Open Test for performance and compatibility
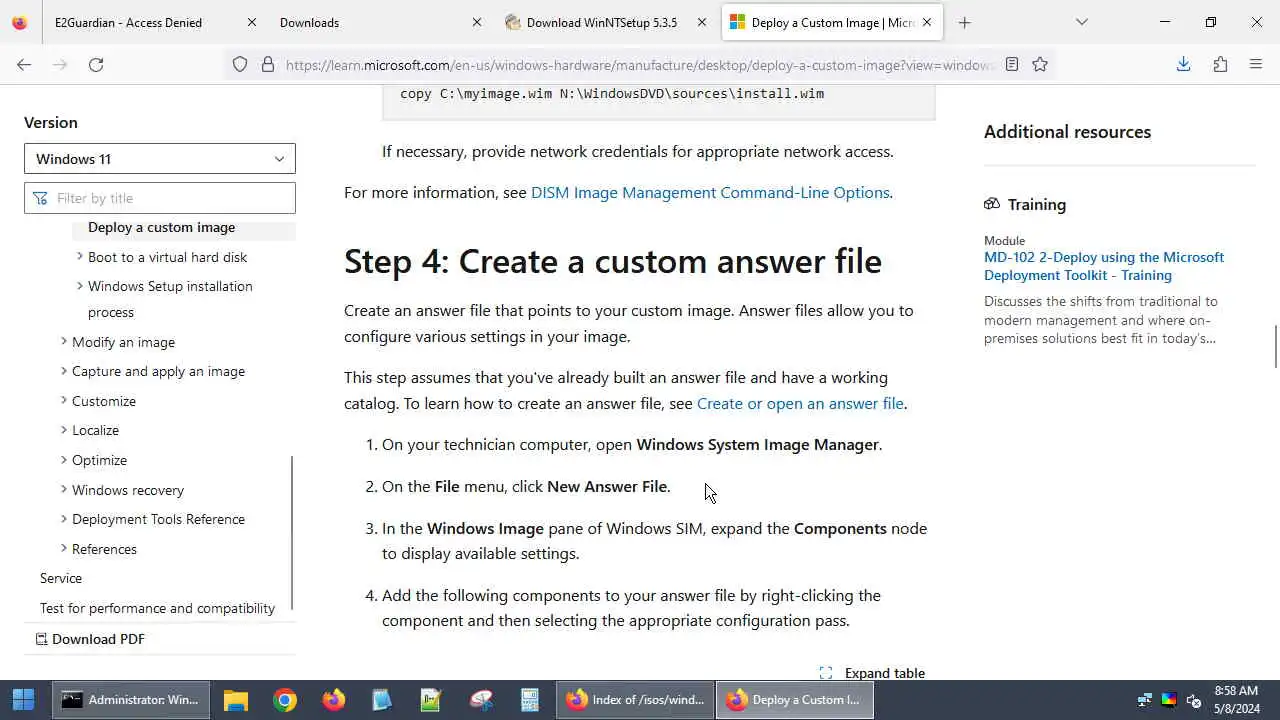Screen dimensions: 1280x720 157,608
